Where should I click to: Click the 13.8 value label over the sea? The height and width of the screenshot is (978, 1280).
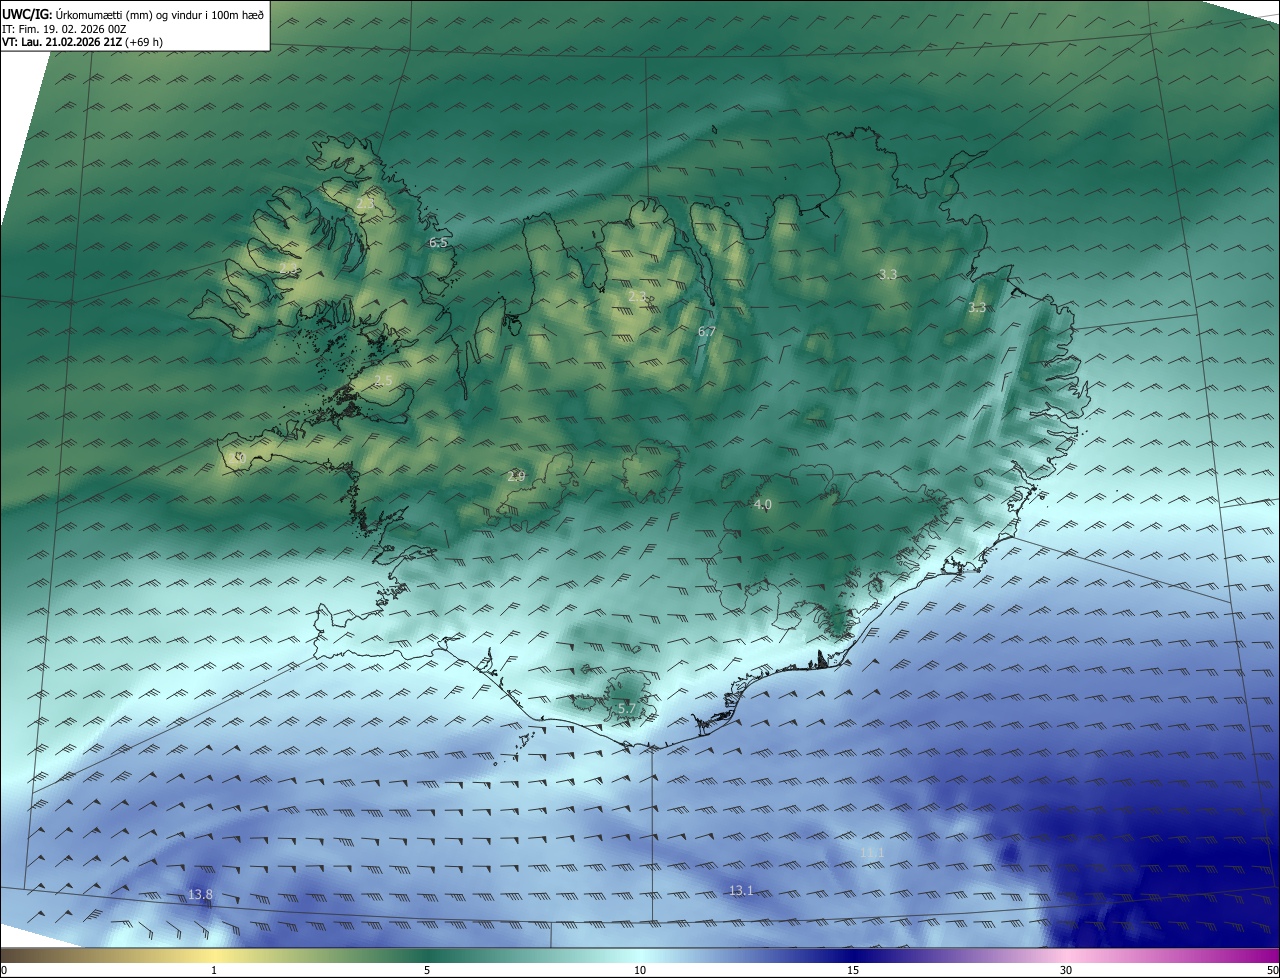(200, 894)
